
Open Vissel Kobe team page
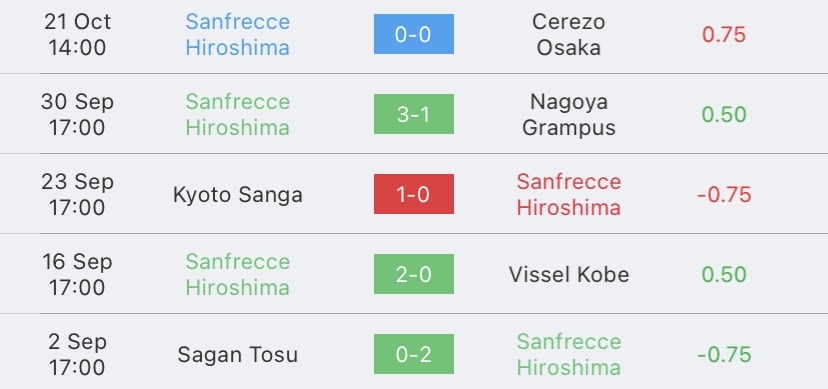coord(569,274)
